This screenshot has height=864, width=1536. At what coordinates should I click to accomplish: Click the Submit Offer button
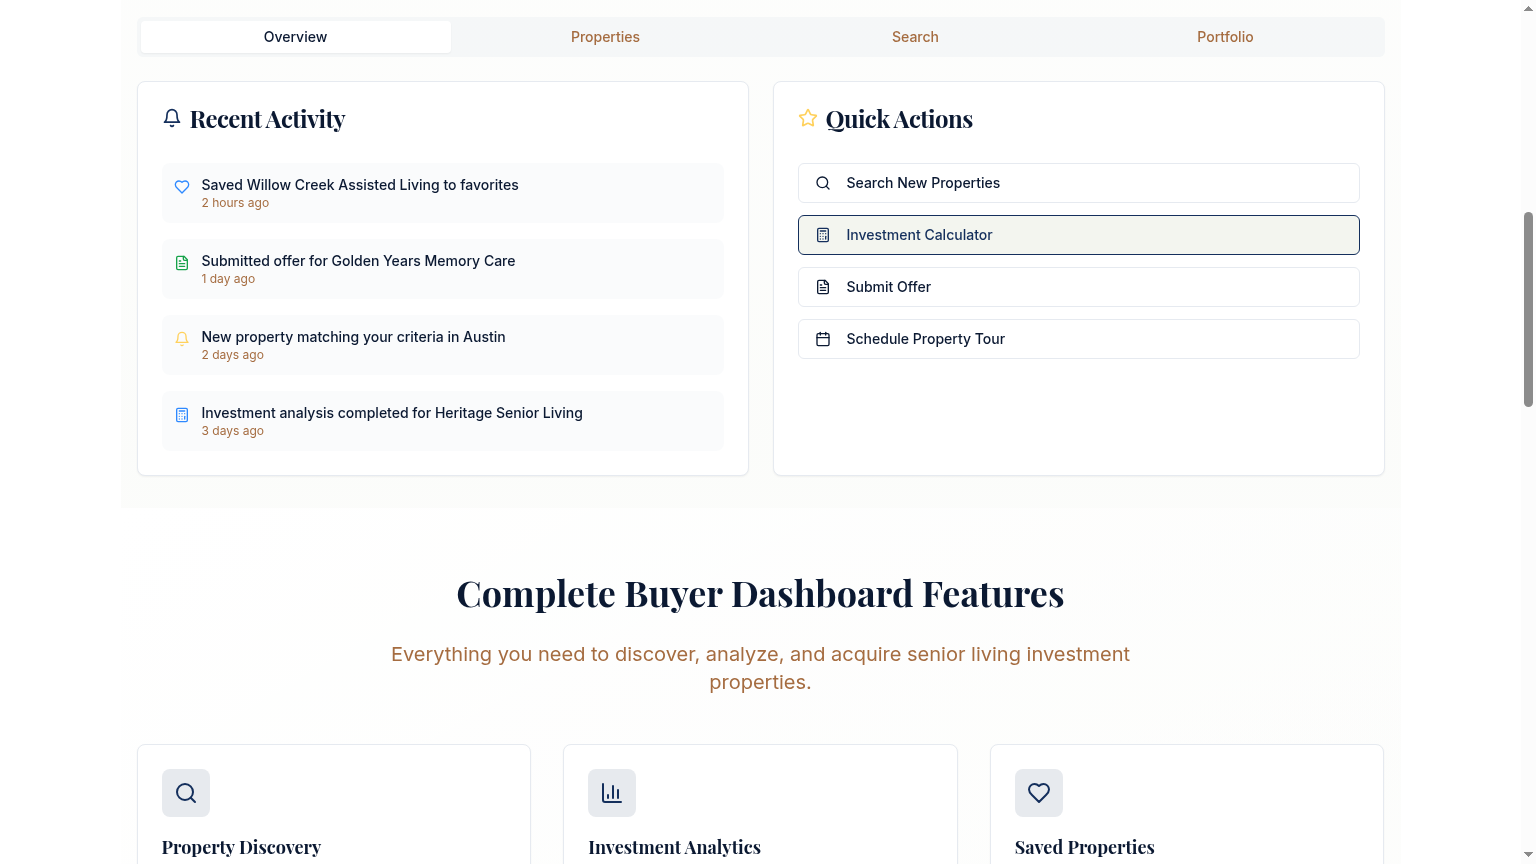pos(1079,287)
